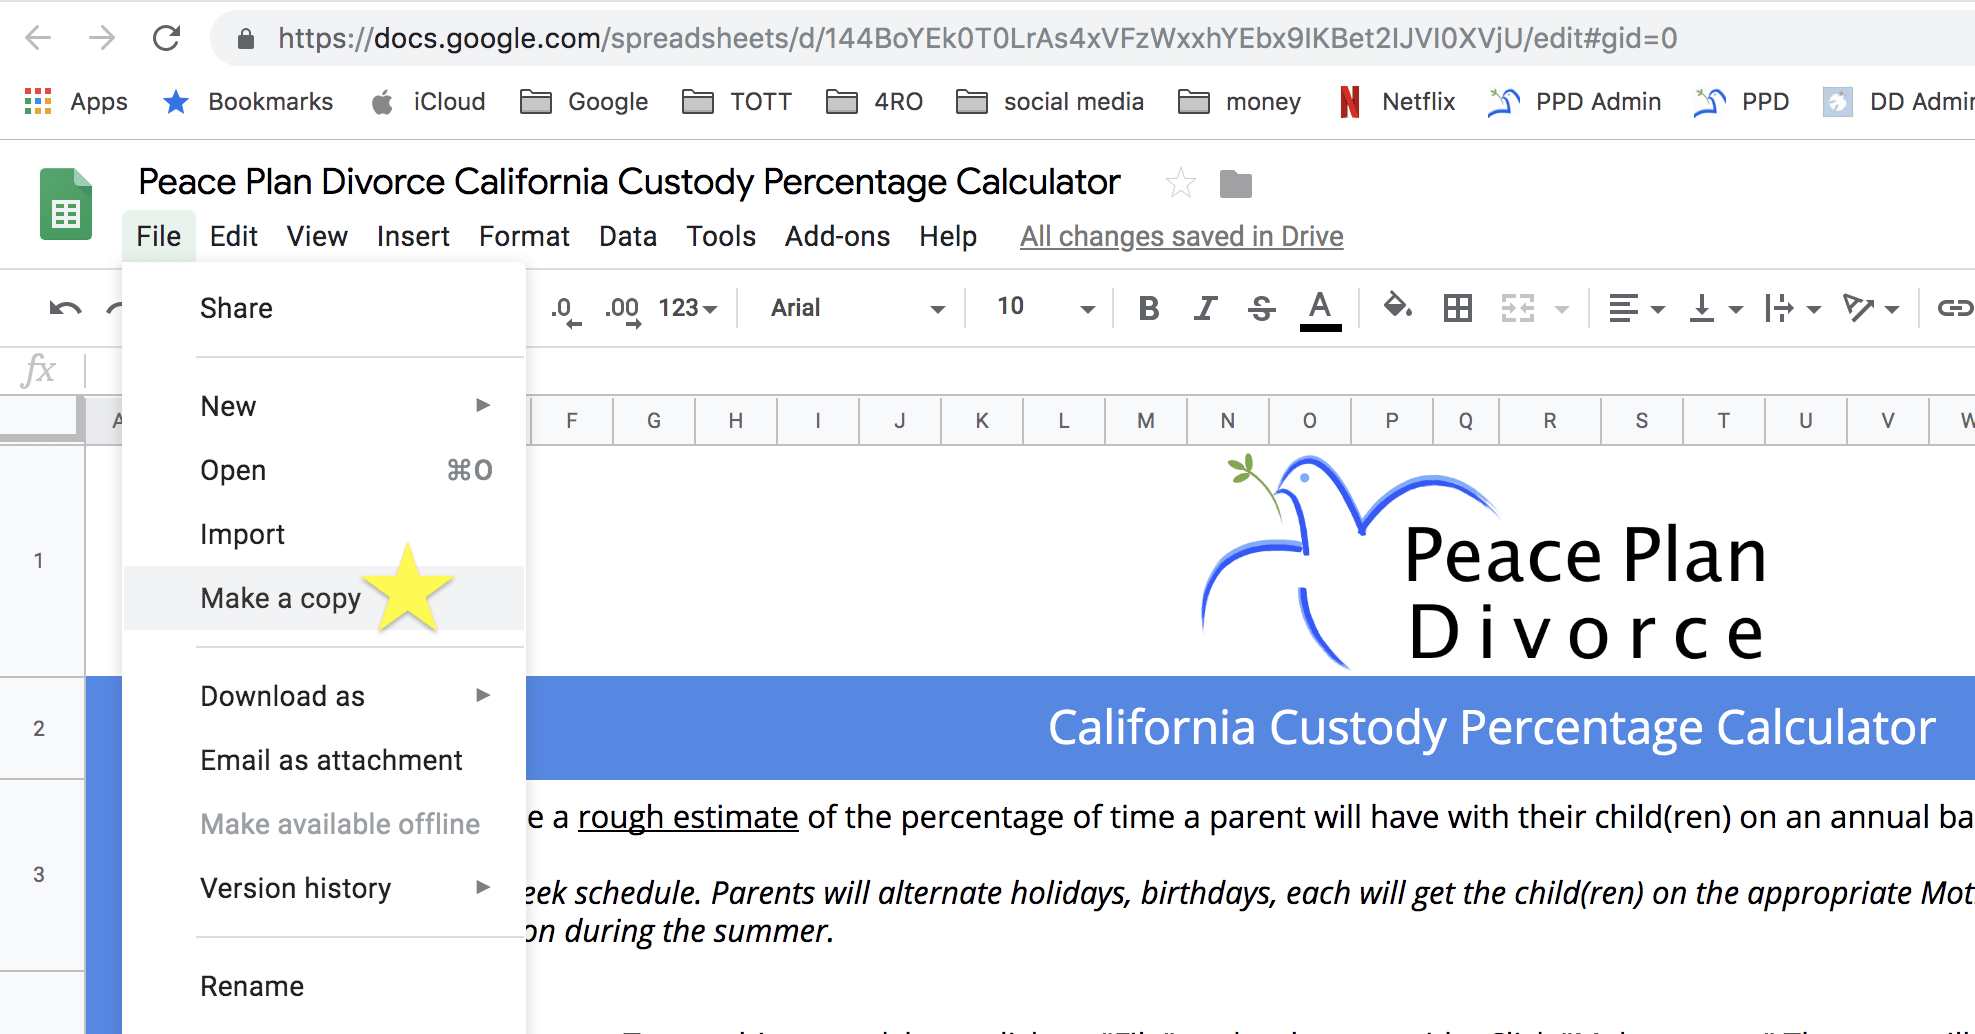The image size is (1975, 1034).
Task: Decrease decimal places button
Action: pos(565,309)
